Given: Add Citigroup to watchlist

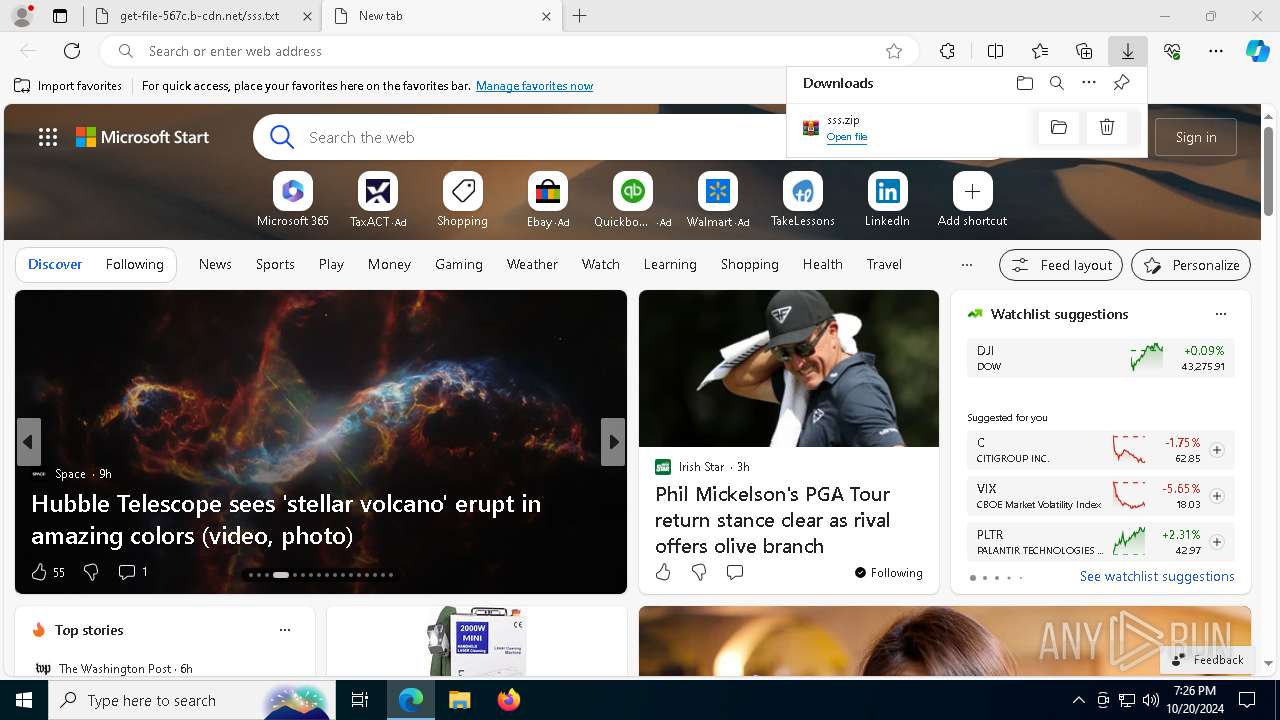Looking at the screenshot, I should point(1217,450).
